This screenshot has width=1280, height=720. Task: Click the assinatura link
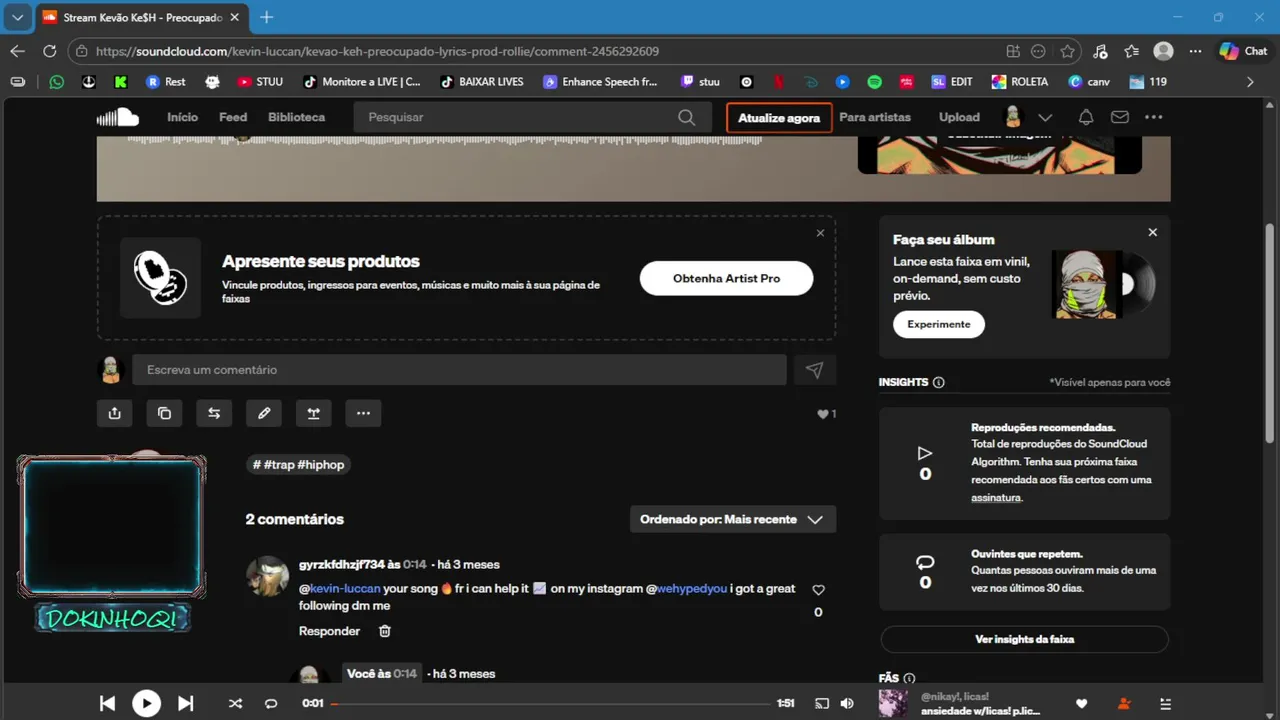pos(996,497)
